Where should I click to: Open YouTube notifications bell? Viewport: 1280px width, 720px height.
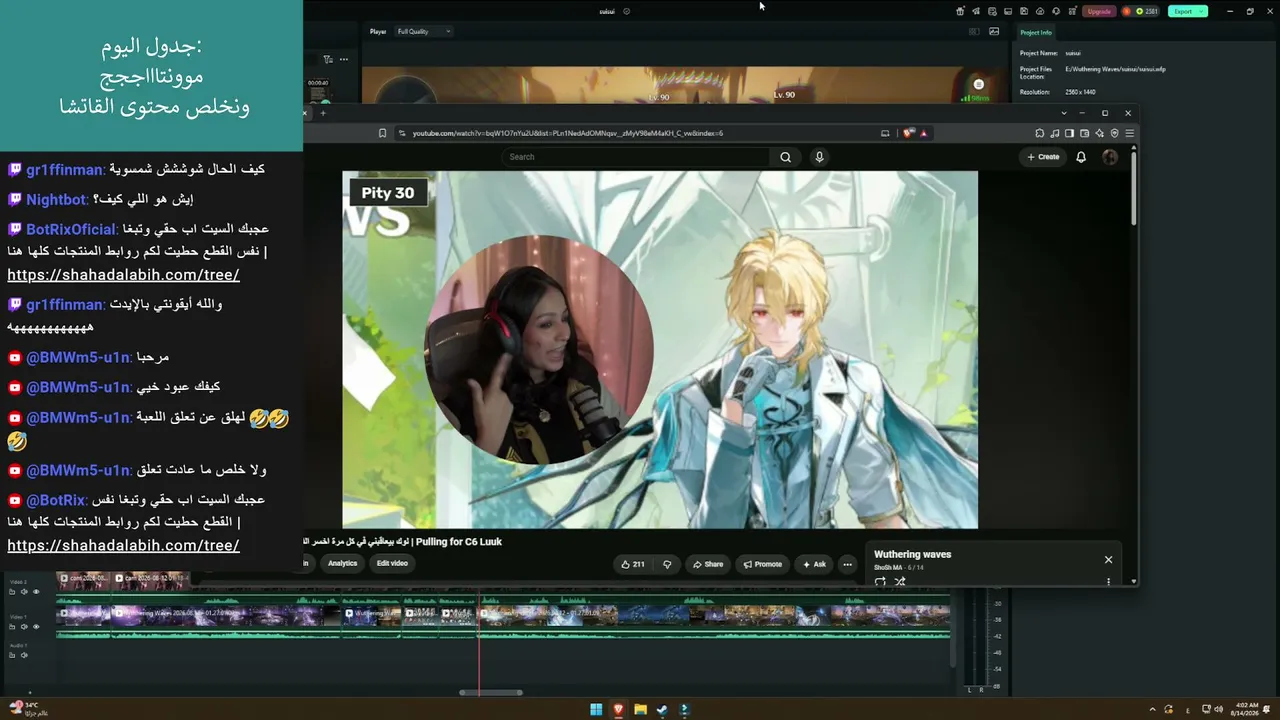1081,157
